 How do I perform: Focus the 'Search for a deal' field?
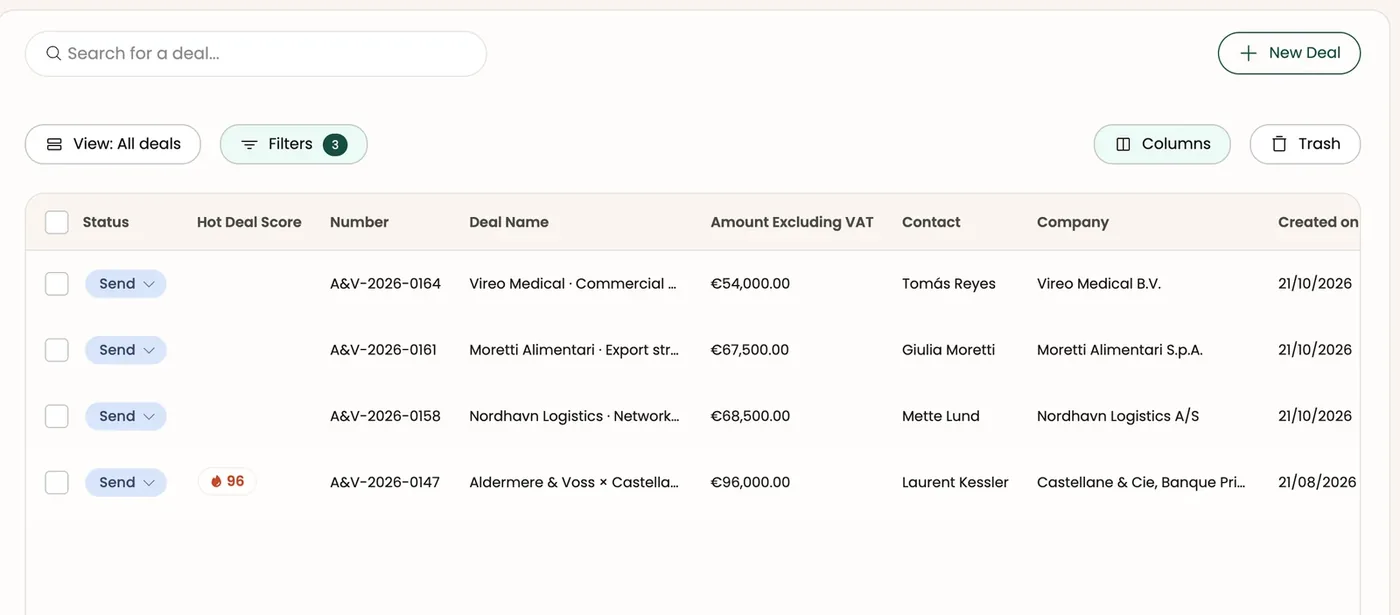[x=256, y=54]
